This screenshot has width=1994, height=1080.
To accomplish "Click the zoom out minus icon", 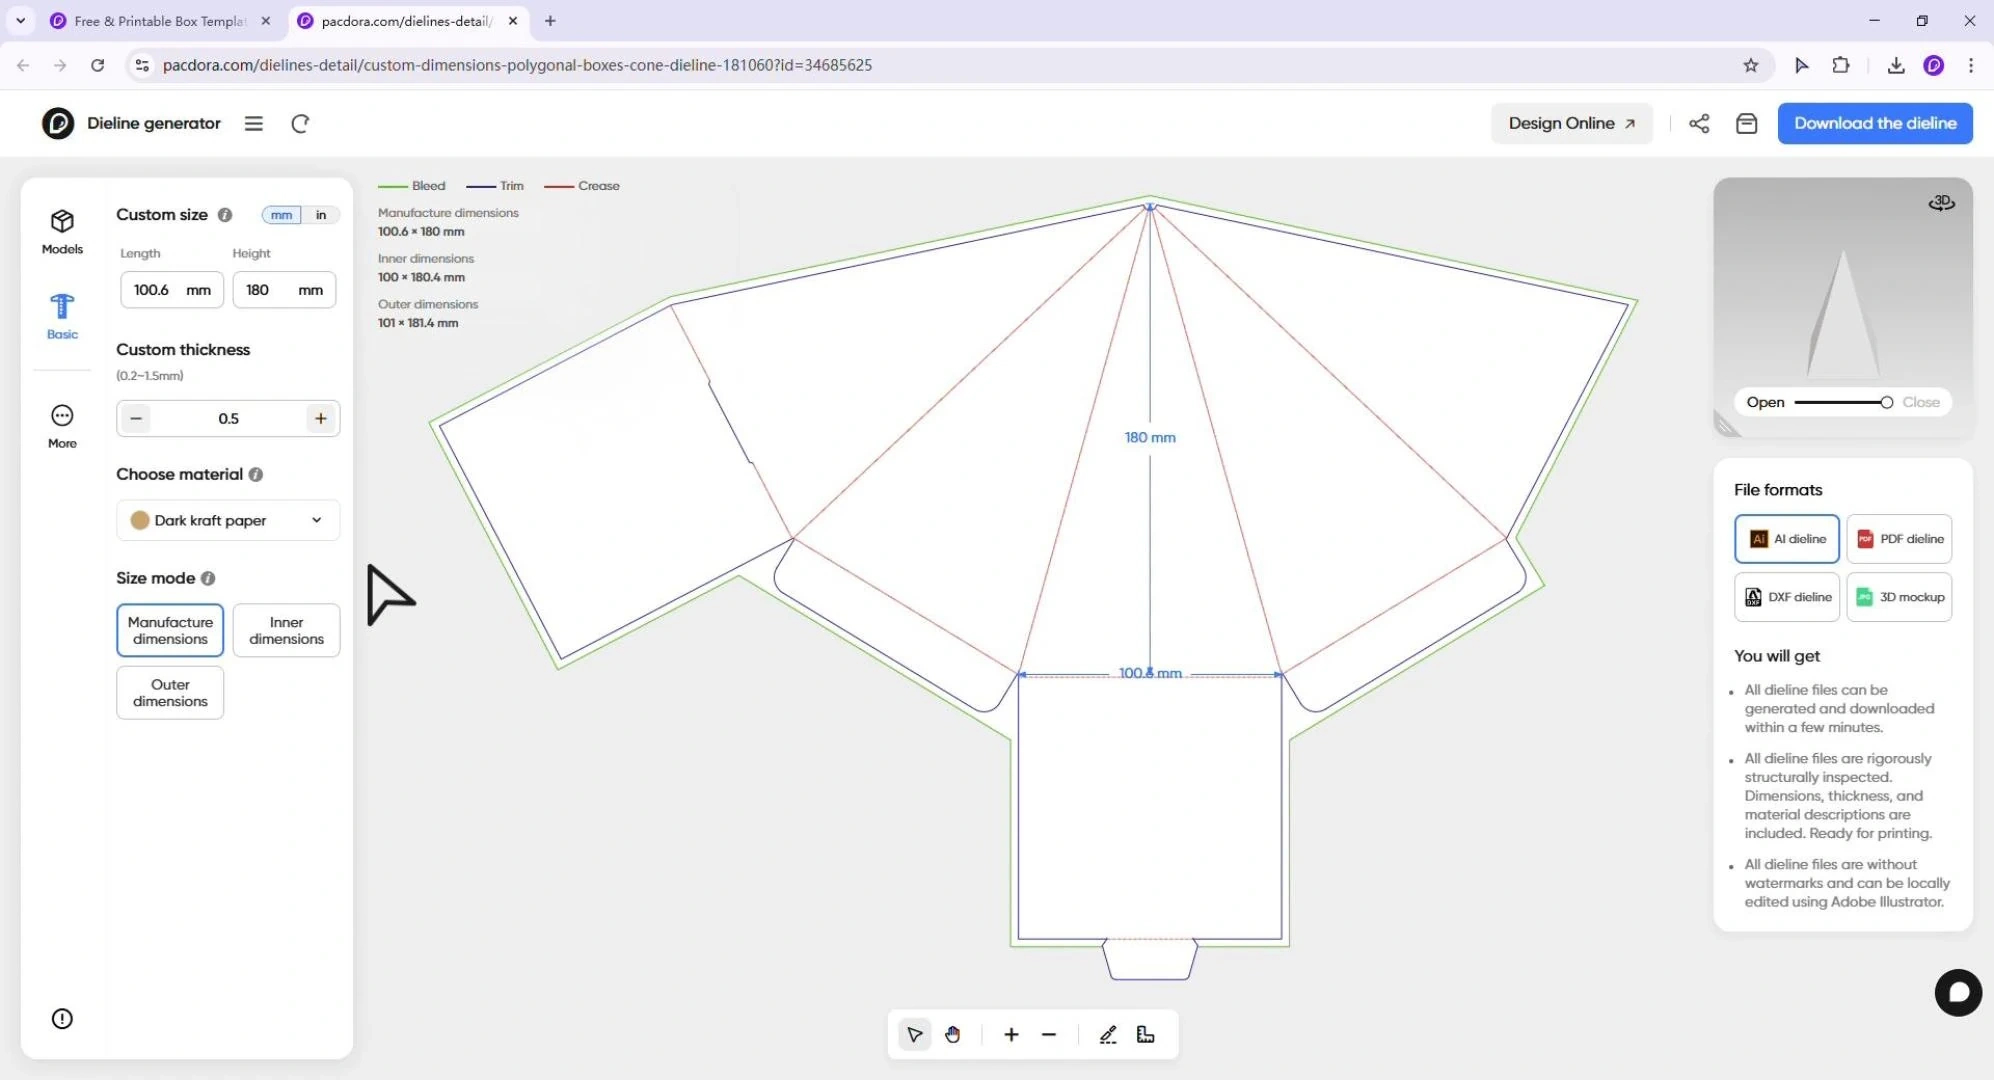I will tap(1048, 1035).
